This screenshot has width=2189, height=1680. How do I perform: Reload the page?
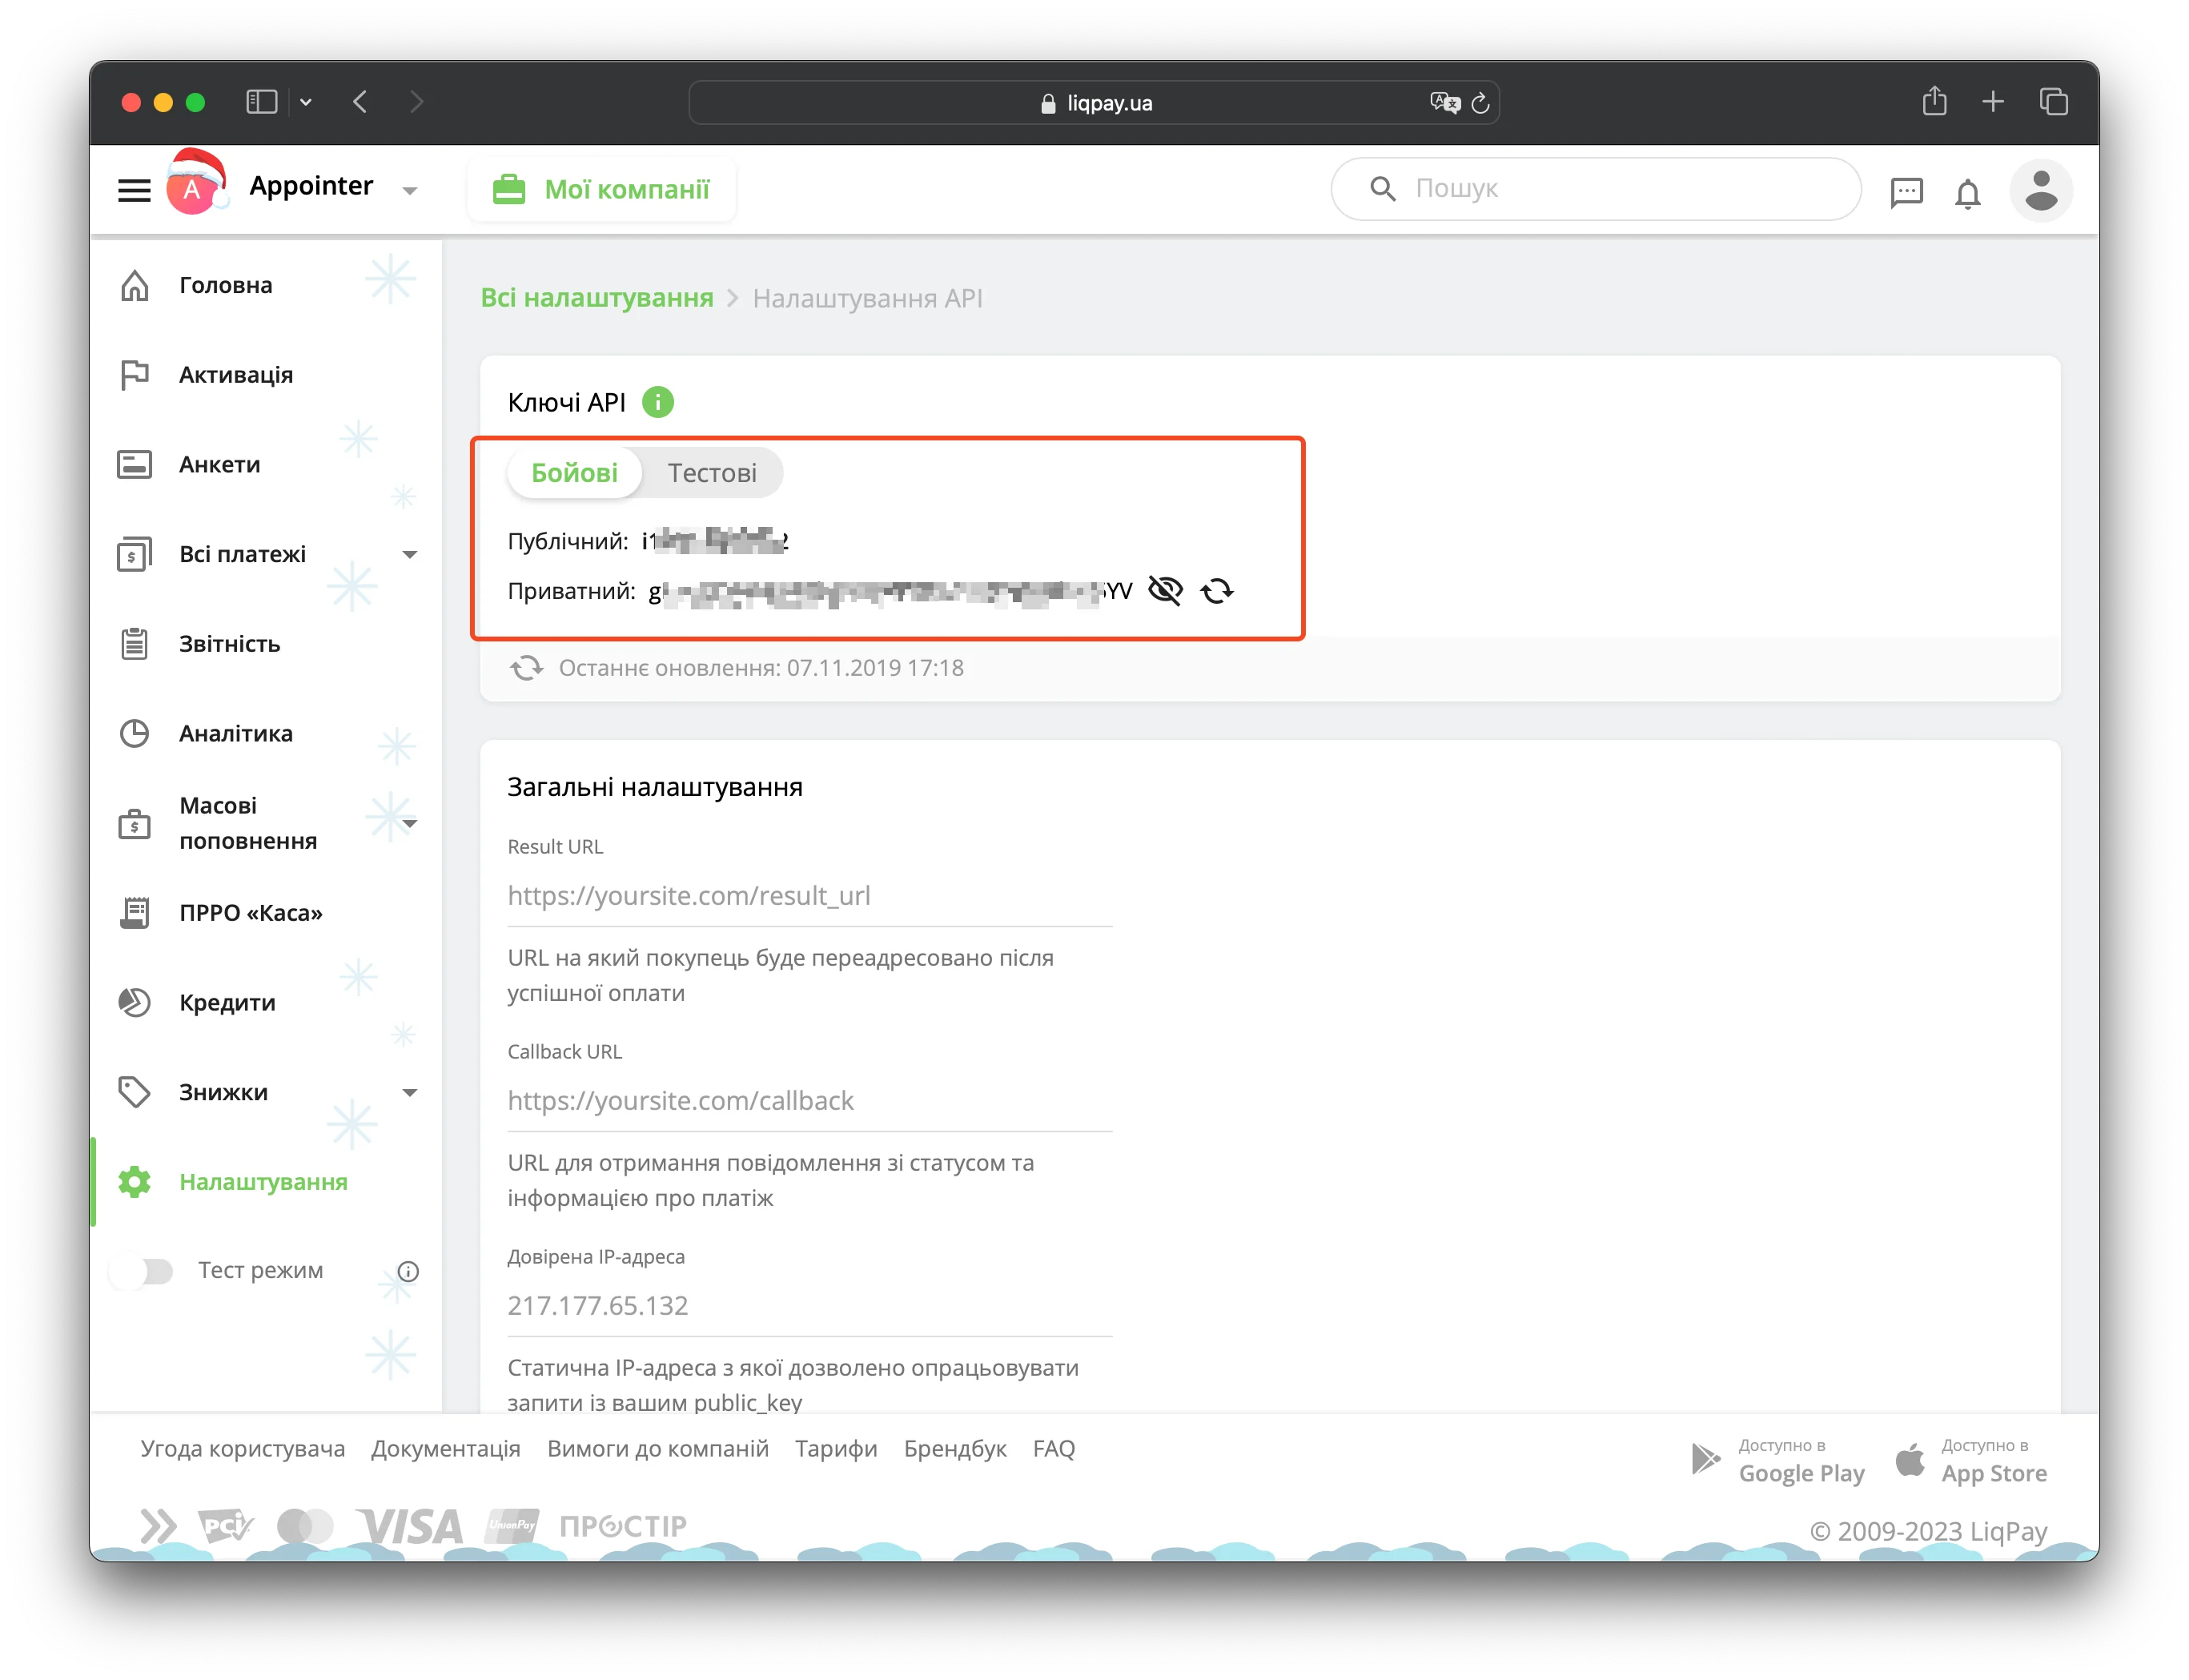click(1481, 102)
